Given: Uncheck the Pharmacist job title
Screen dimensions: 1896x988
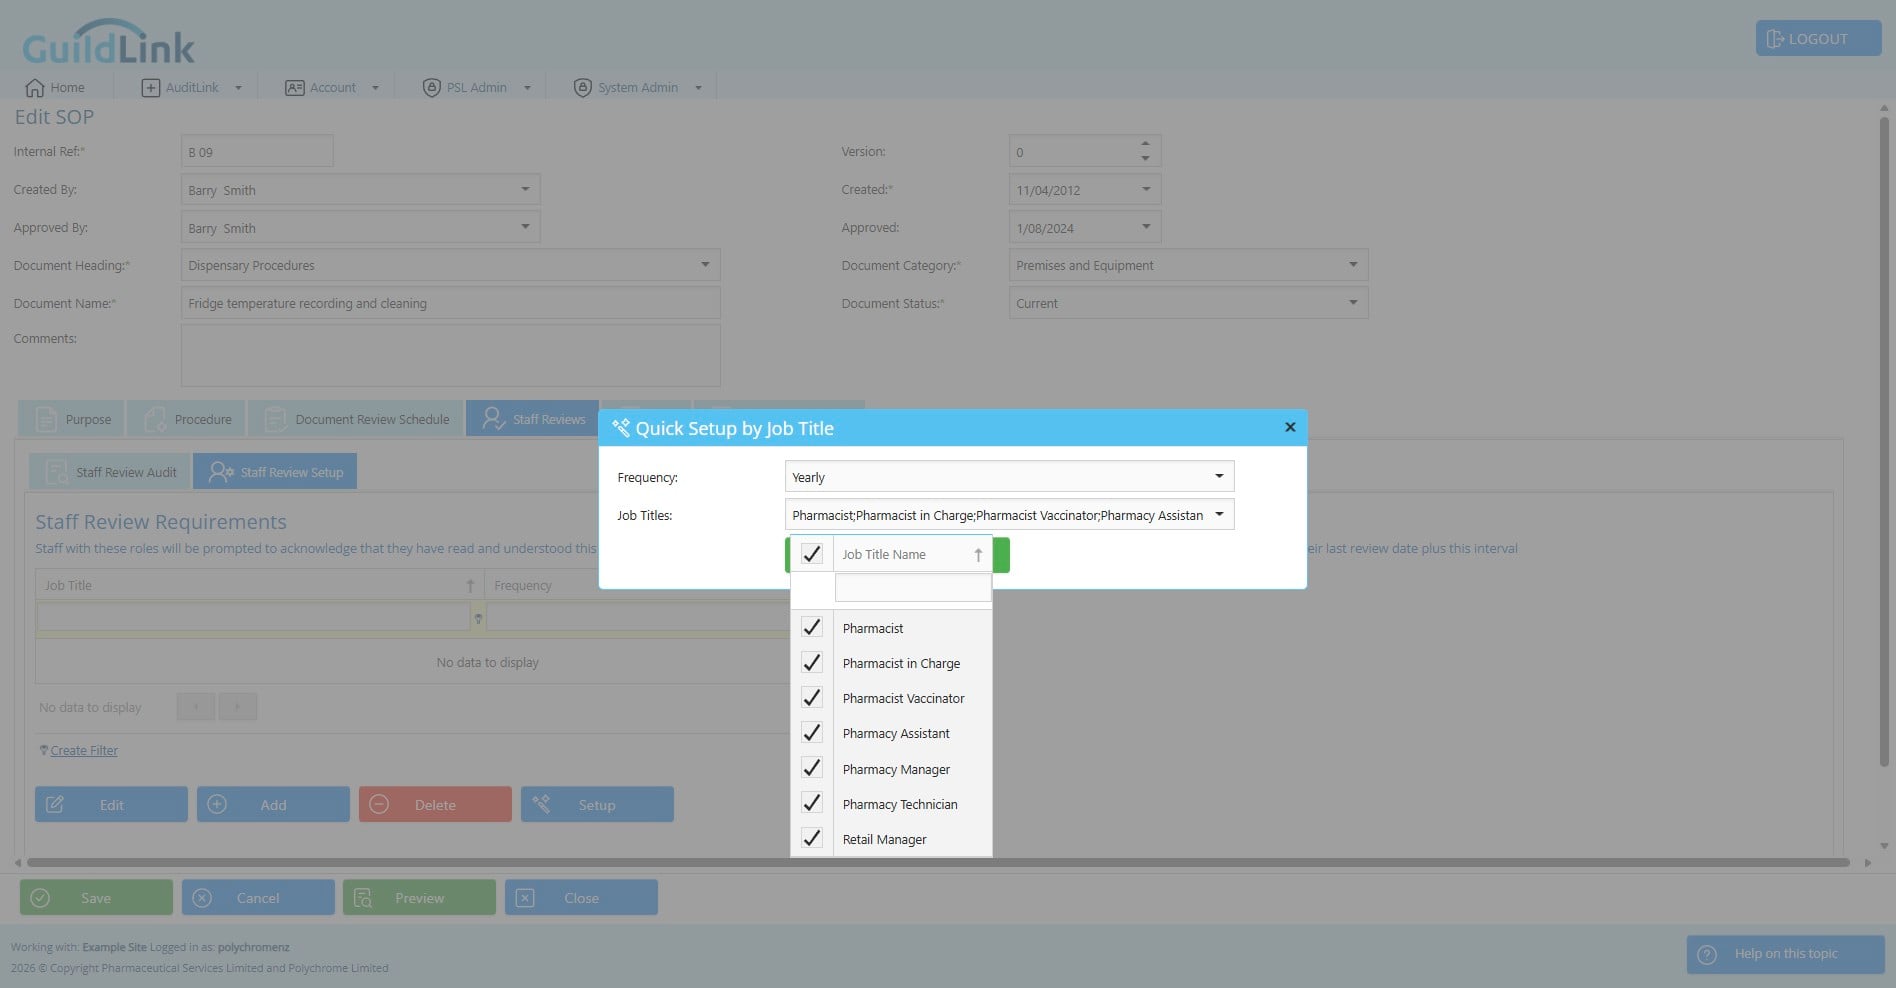Looking at the screenshot, I should coord(812,628).
